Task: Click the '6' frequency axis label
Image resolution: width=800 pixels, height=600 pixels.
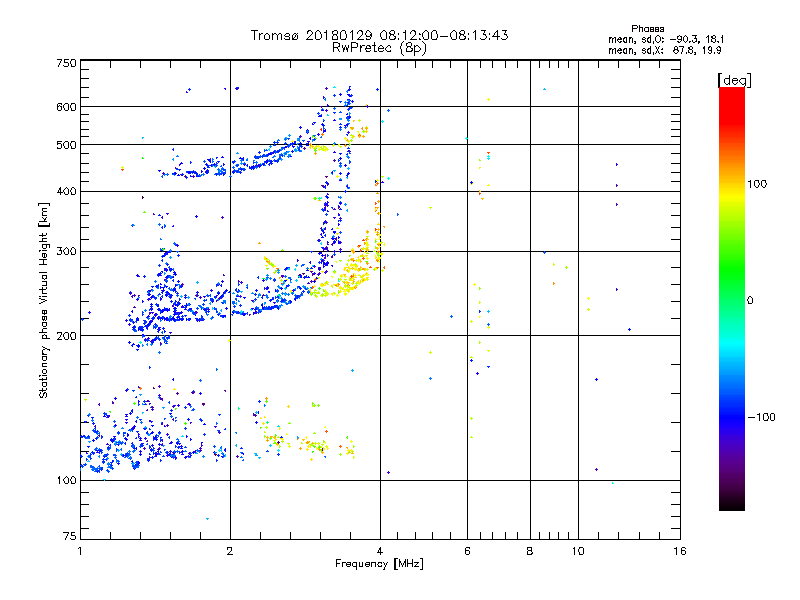Action: click(x=467, y=551)
